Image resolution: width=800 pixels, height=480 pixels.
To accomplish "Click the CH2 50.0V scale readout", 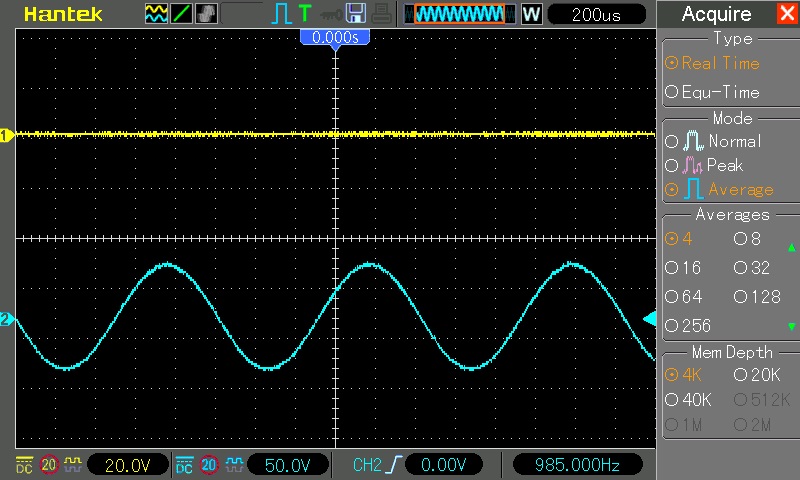I will pyautogui.click(x=294, y=465).
